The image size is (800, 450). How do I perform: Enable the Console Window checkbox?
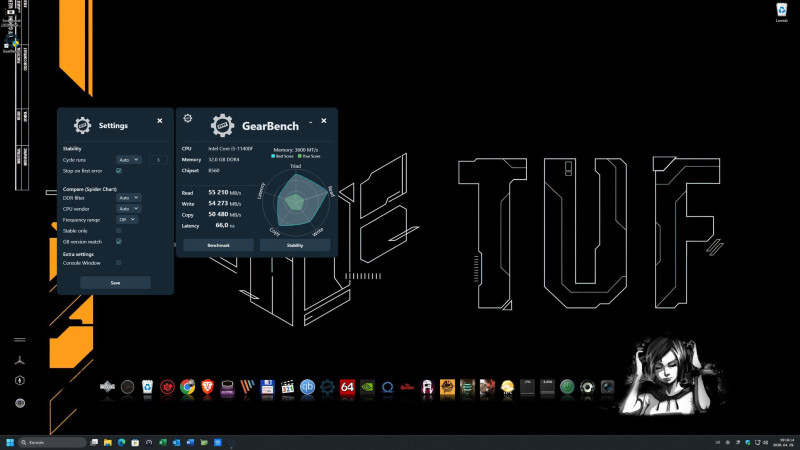(x=119, y=263)
